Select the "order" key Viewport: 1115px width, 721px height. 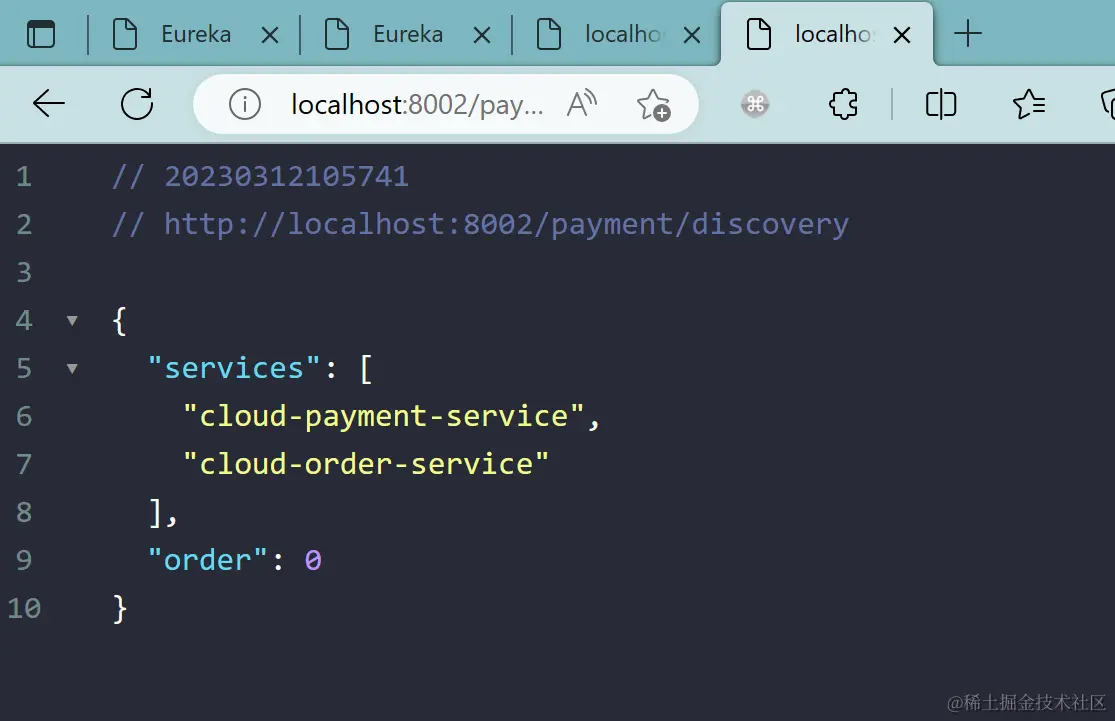pos(207,560)
